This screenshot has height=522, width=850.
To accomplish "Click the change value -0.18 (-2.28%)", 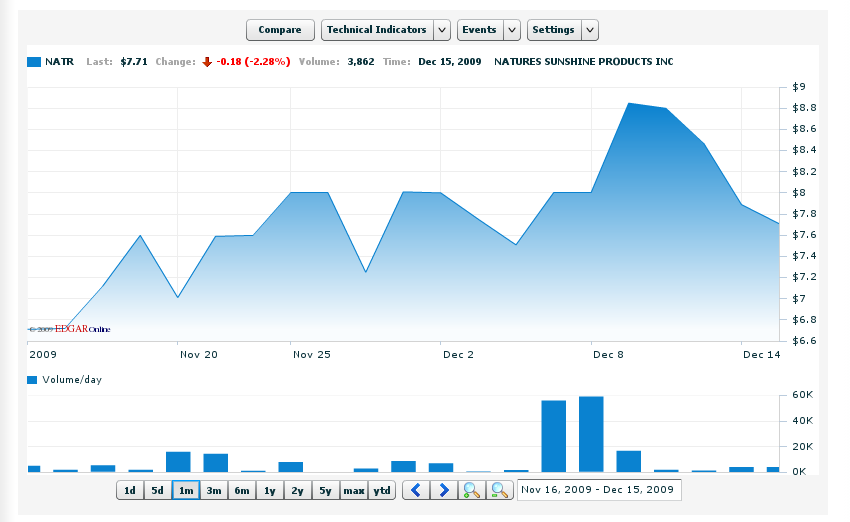I will tap(253, 62).
